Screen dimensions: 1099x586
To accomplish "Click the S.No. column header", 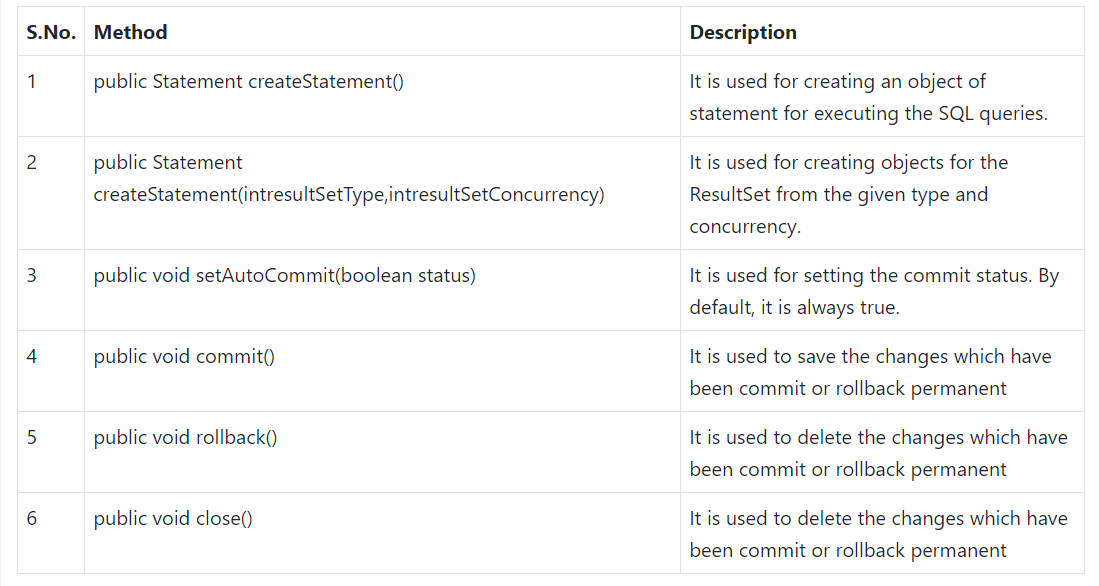I will pyautogui.click(x=50, y=32).
